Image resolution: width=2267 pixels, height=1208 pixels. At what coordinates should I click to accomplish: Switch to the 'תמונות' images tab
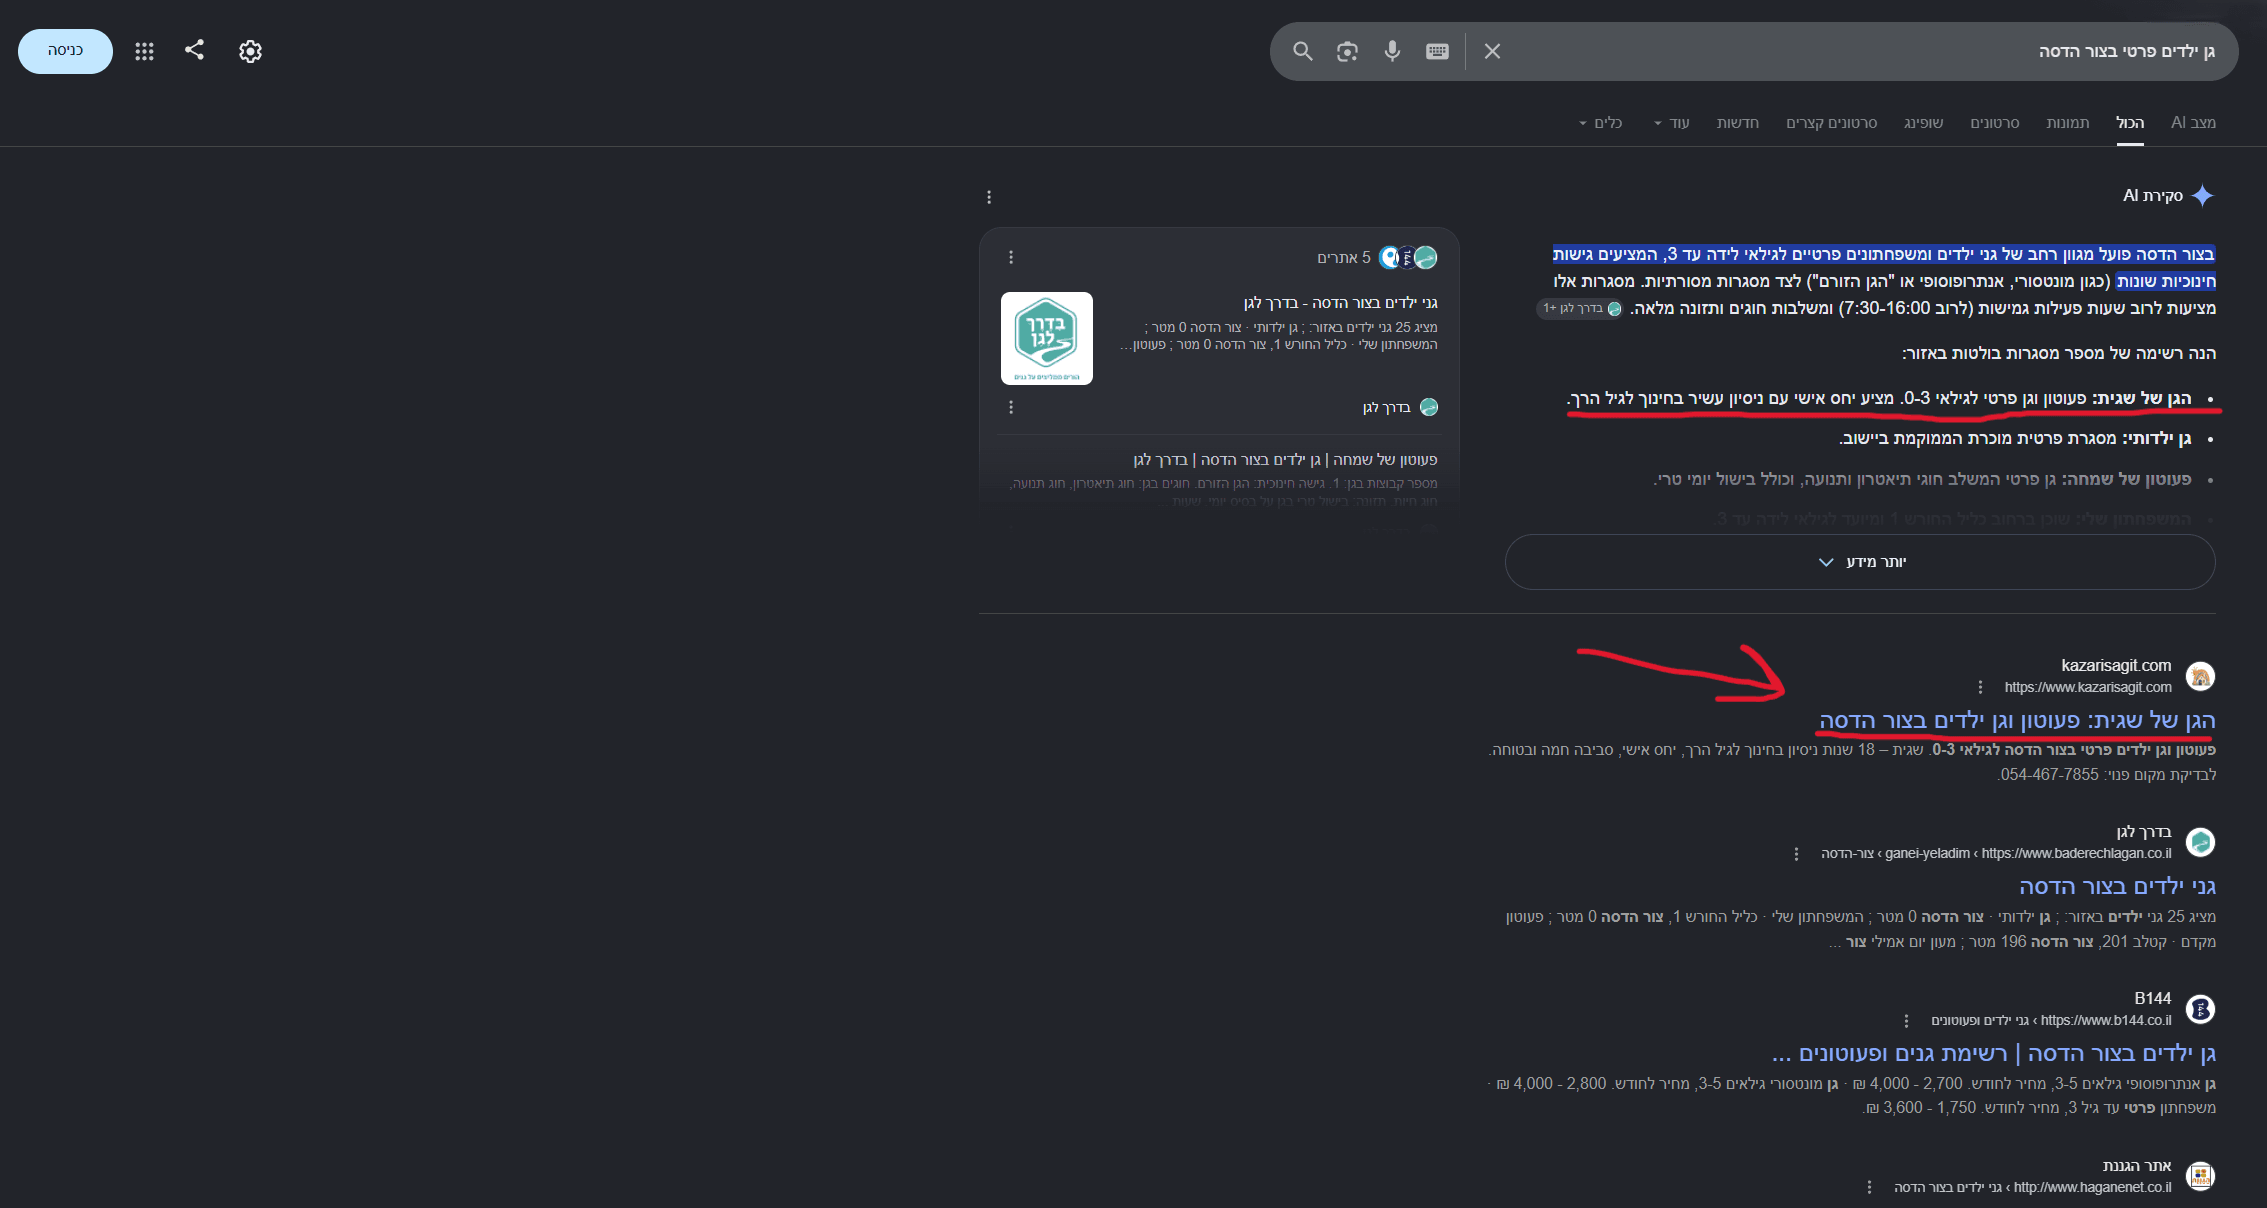(2067, 123)
